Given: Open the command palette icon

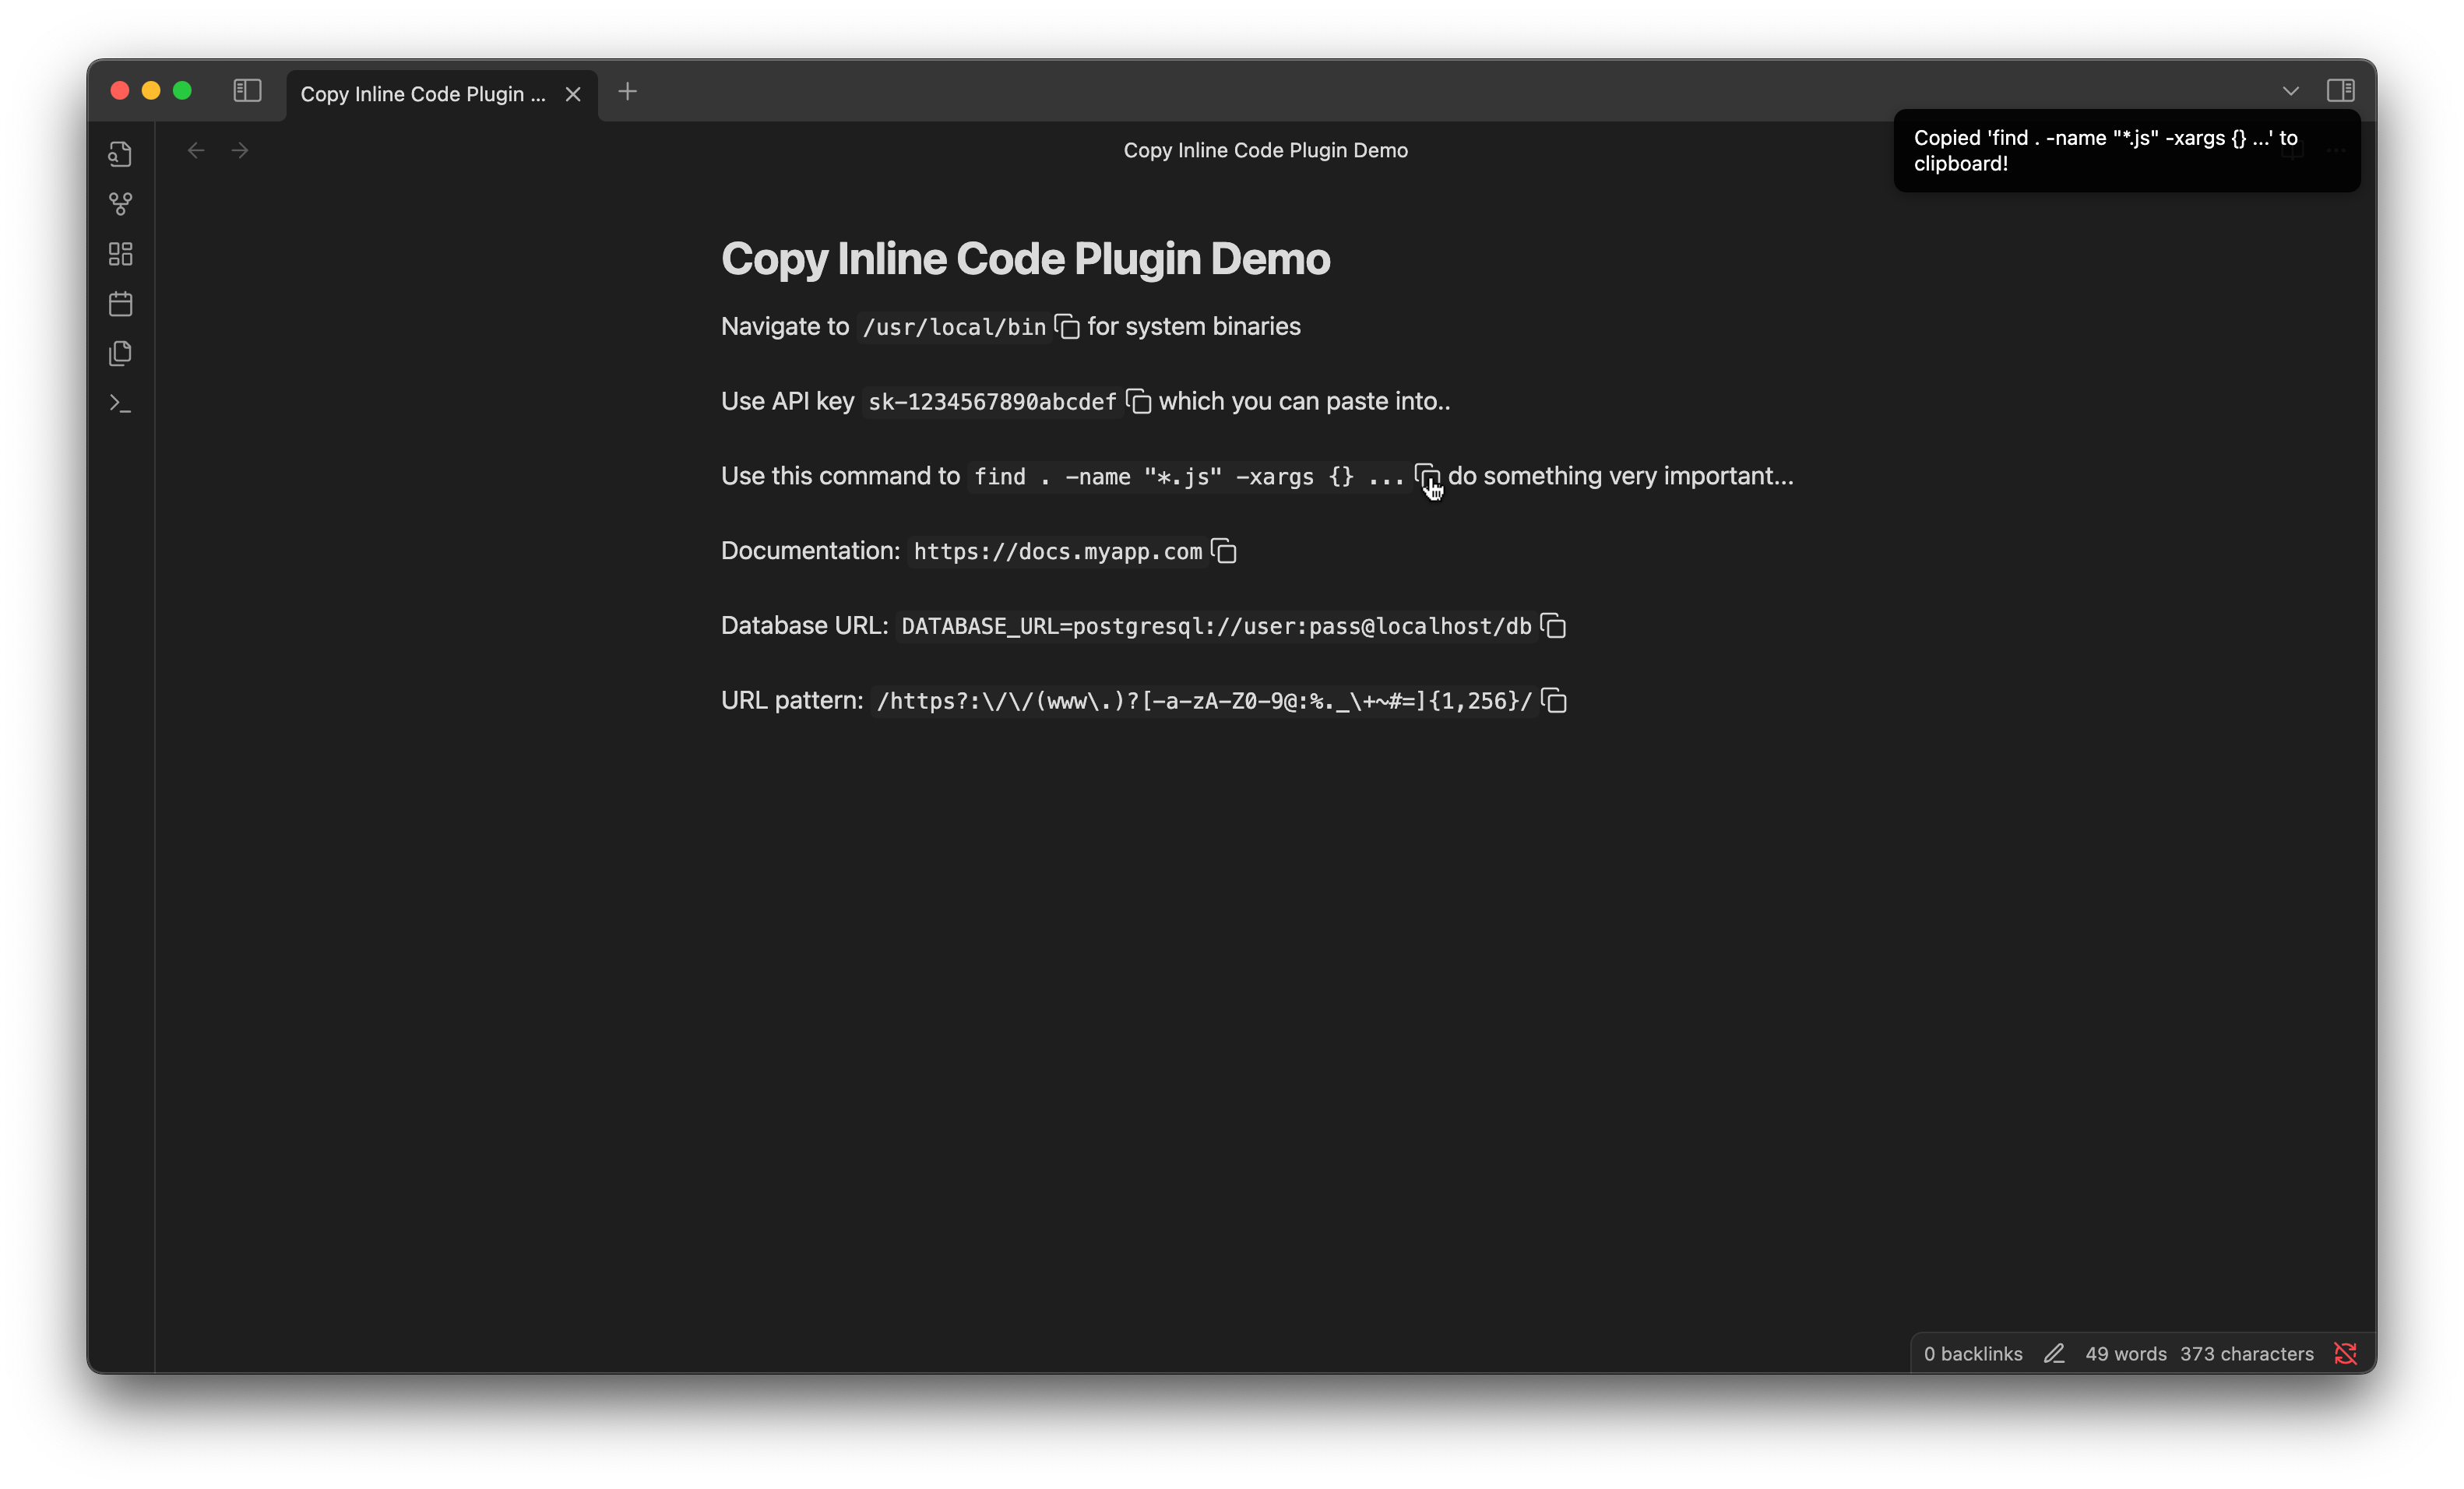Looking at the screenshot, I should [x=120, y=403].
